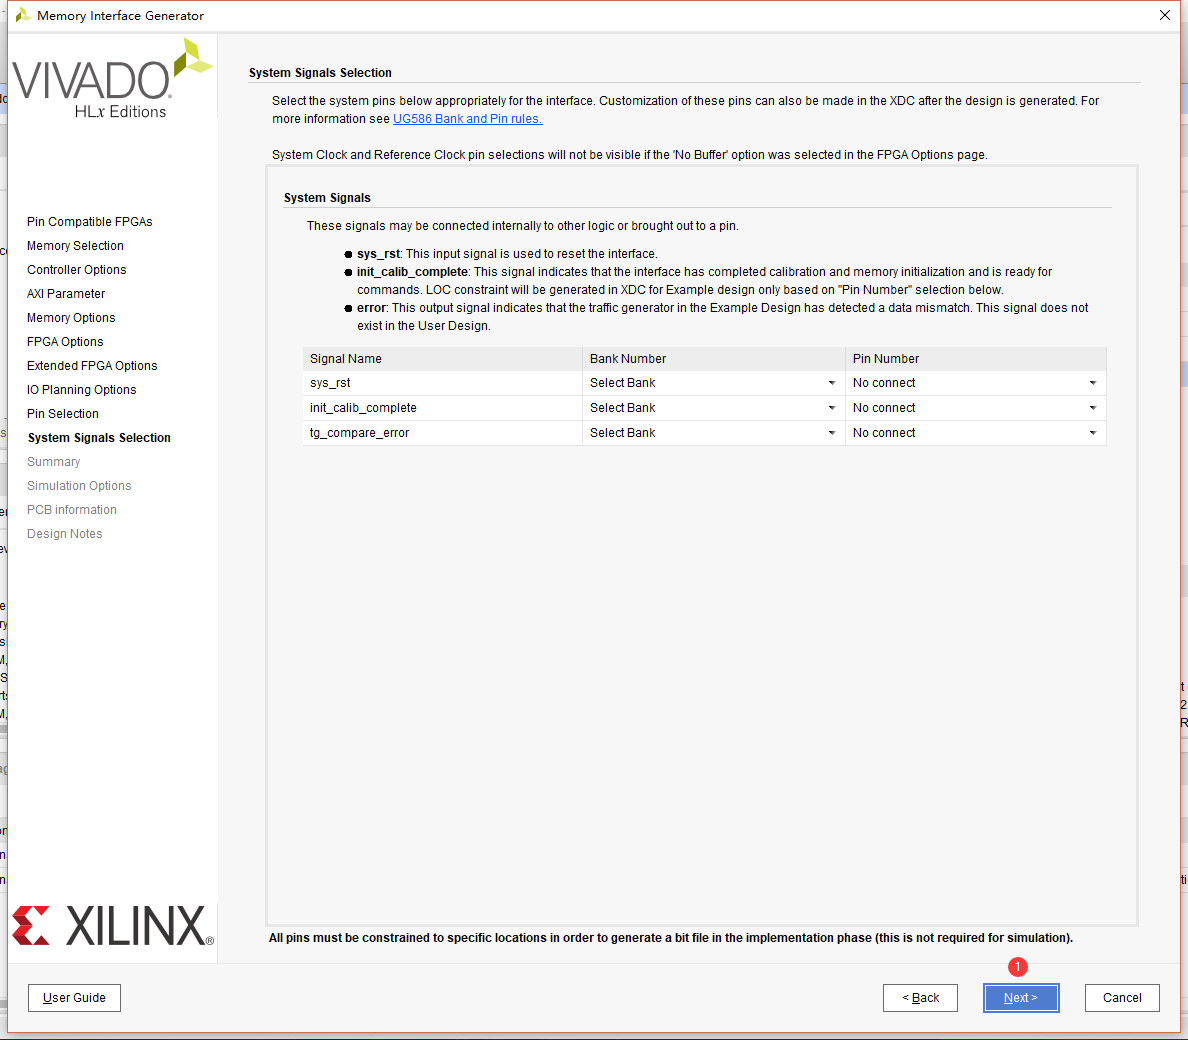Click the Back button

(x=920, y=997)
